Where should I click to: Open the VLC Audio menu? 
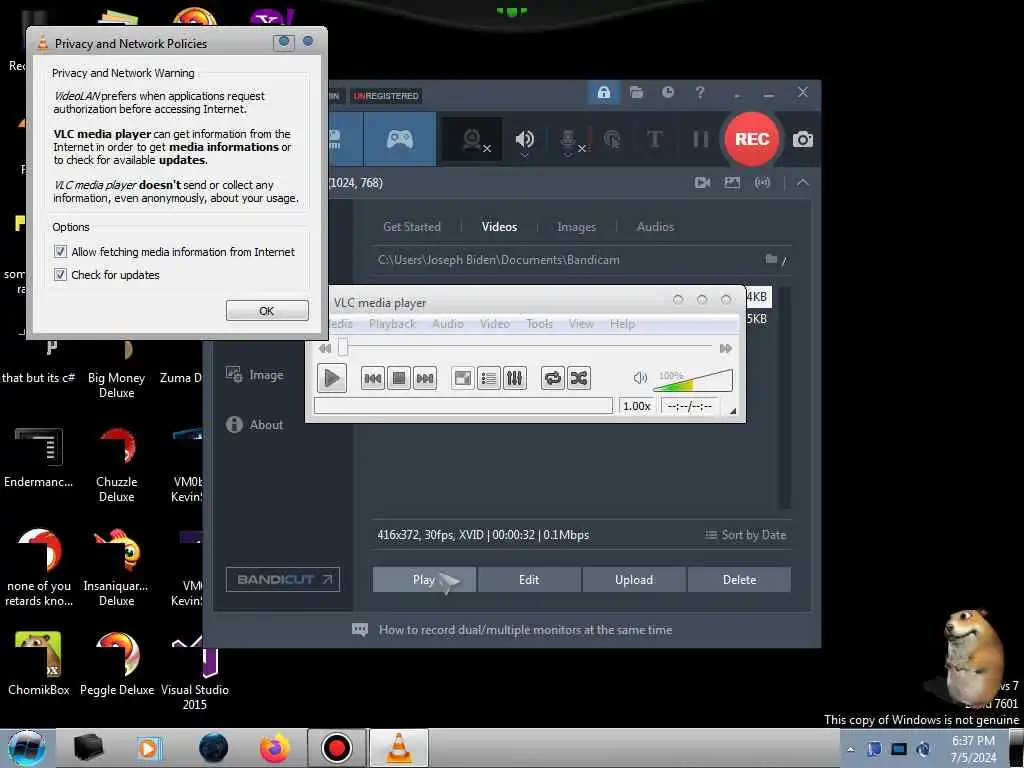pos(448,324)
